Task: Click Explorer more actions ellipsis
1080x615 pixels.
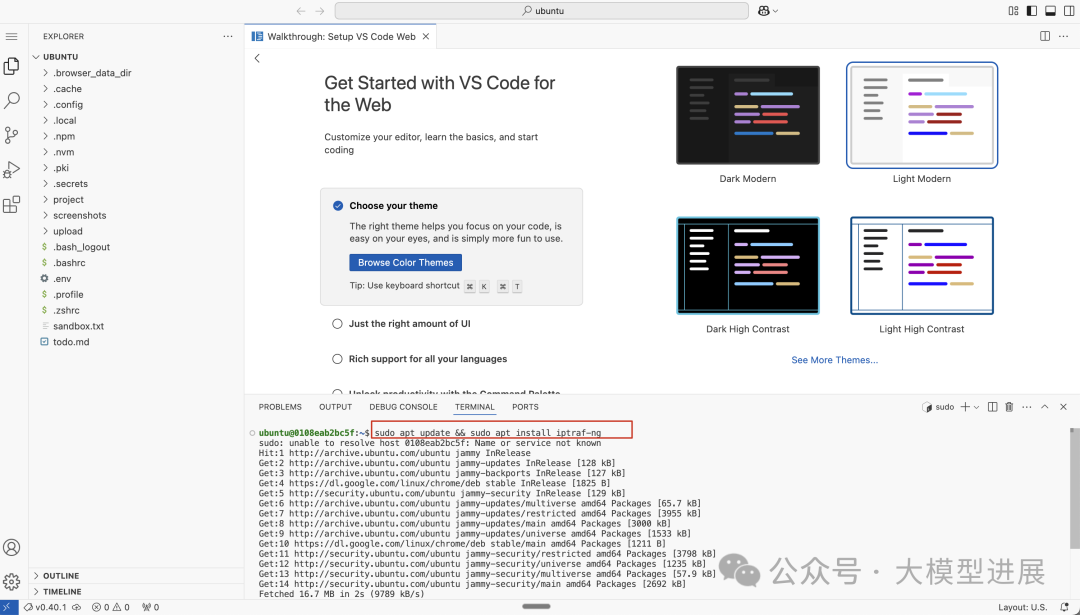Action: [228, 37]
